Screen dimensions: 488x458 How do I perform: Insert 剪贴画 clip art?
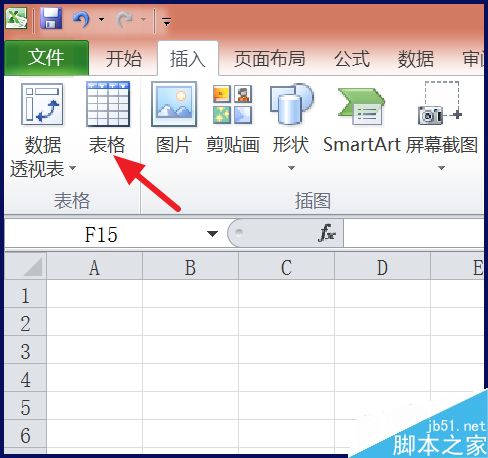click(x=233, y=118)
